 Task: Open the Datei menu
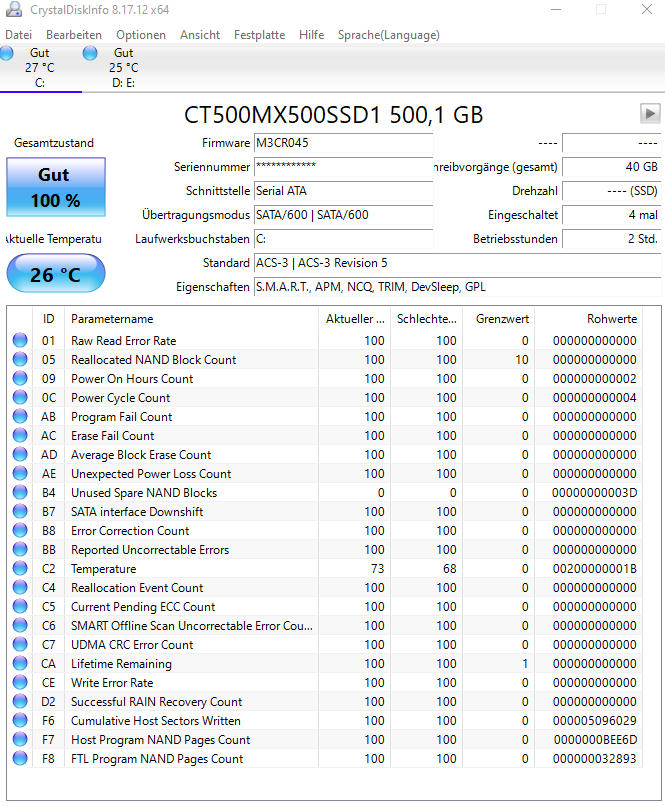pos(19,35)
